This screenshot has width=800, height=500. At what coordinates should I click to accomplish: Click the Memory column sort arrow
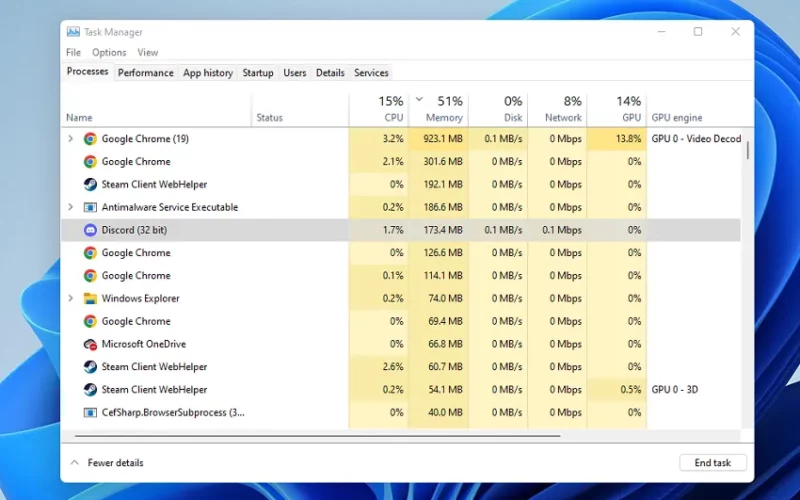click(x=419, y=99)
